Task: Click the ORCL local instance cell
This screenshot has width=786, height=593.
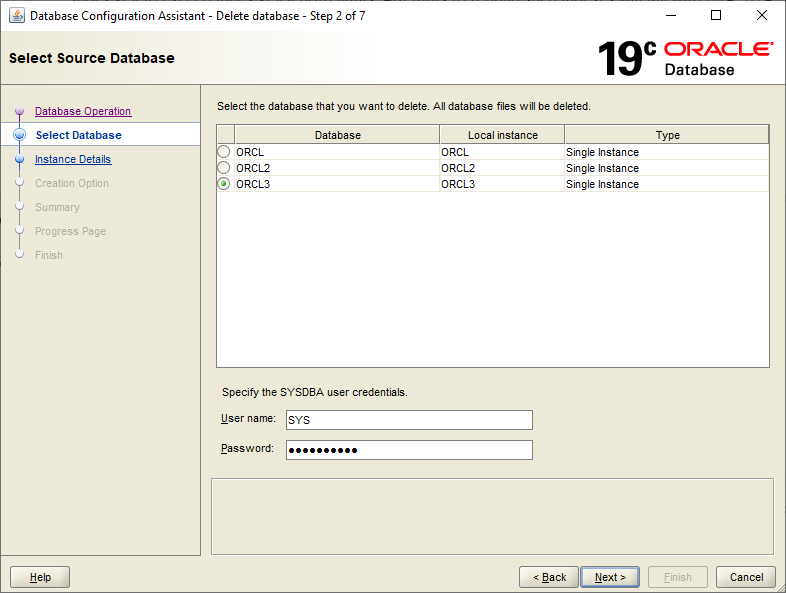Action: point(502,152)
